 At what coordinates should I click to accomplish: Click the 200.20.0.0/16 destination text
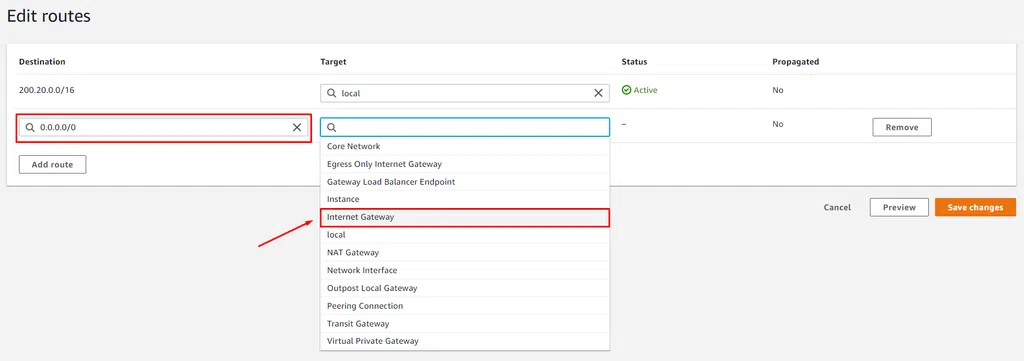[47, 90]
